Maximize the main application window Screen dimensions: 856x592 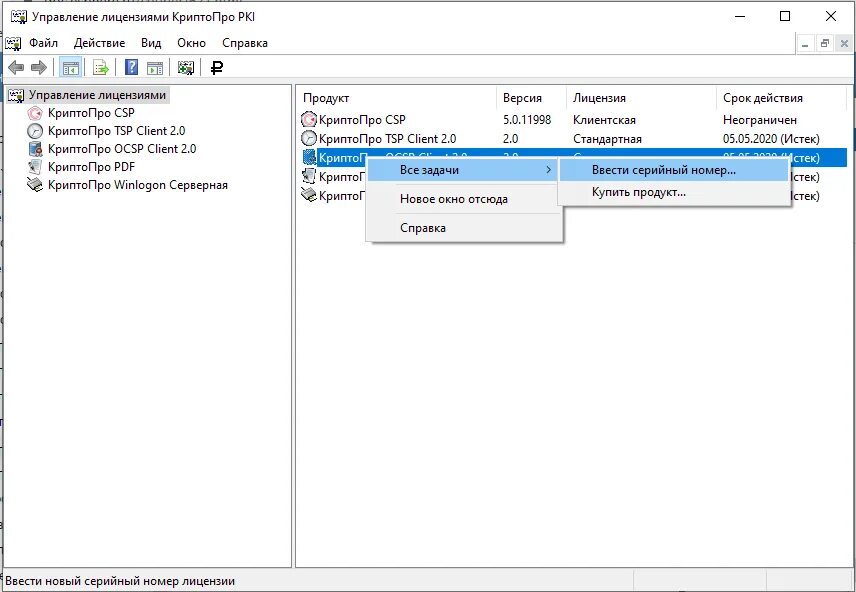[x=785, y=16]
